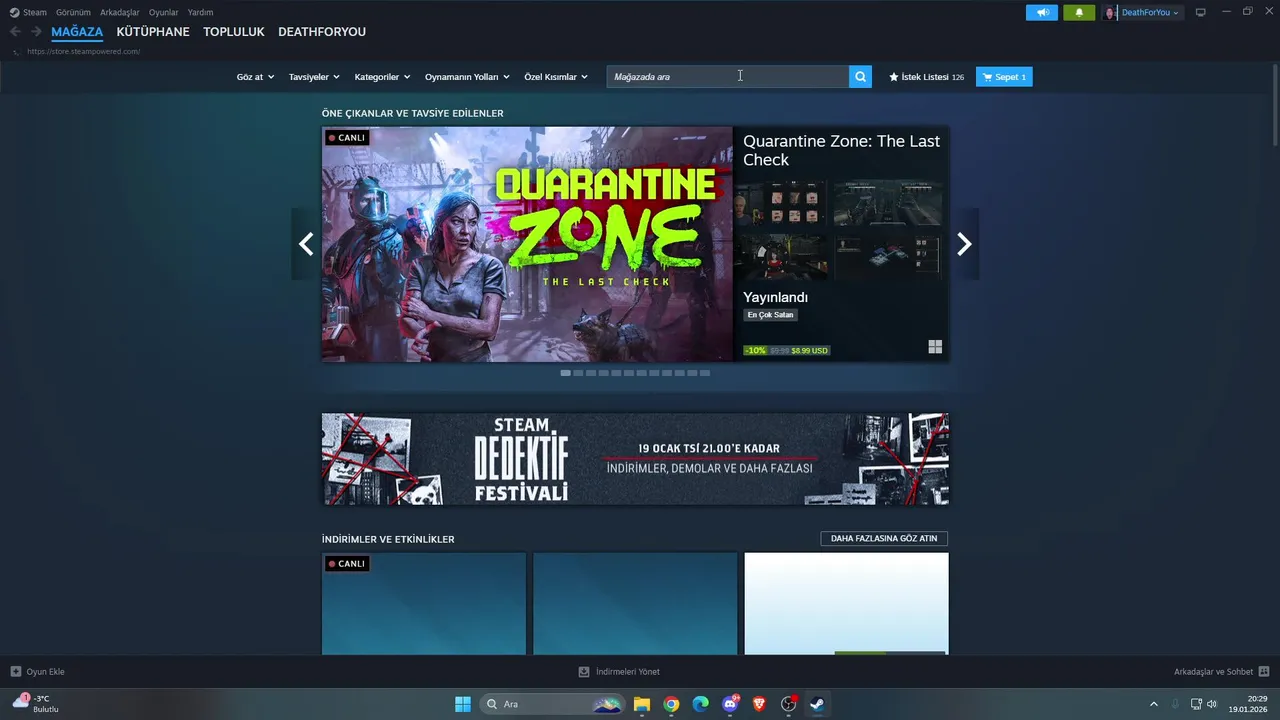1280x720 pixels.
Task: Open the Arkadaşlar menu
Action: point(119,13)
